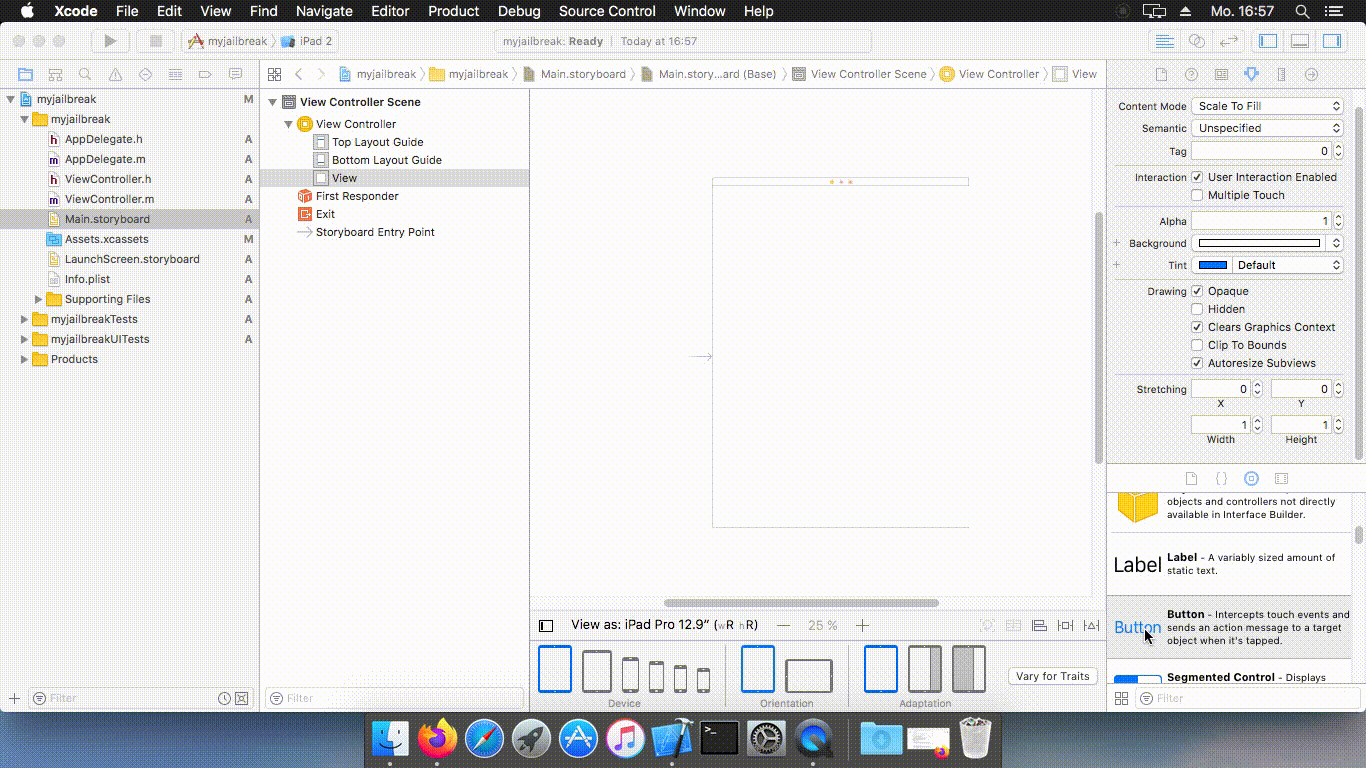Open the Content Mode dropdown
This screenshot has width=1366, height=768.
point(1266,106)
